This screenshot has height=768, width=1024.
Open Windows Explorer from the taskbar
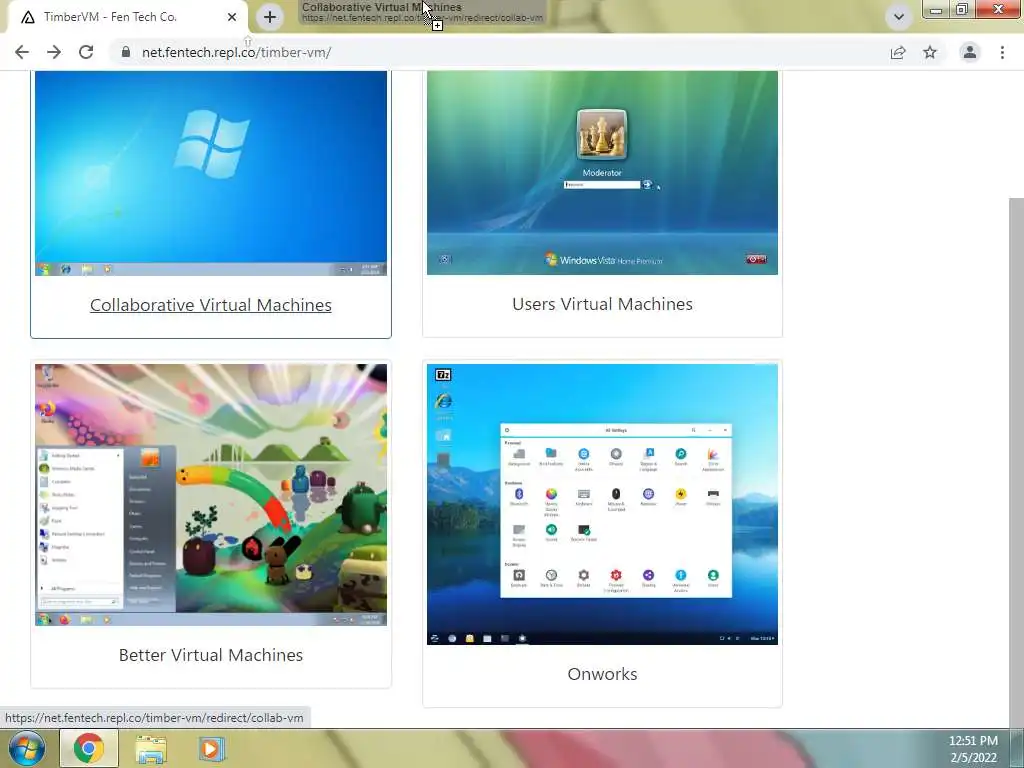click(150, 749)
